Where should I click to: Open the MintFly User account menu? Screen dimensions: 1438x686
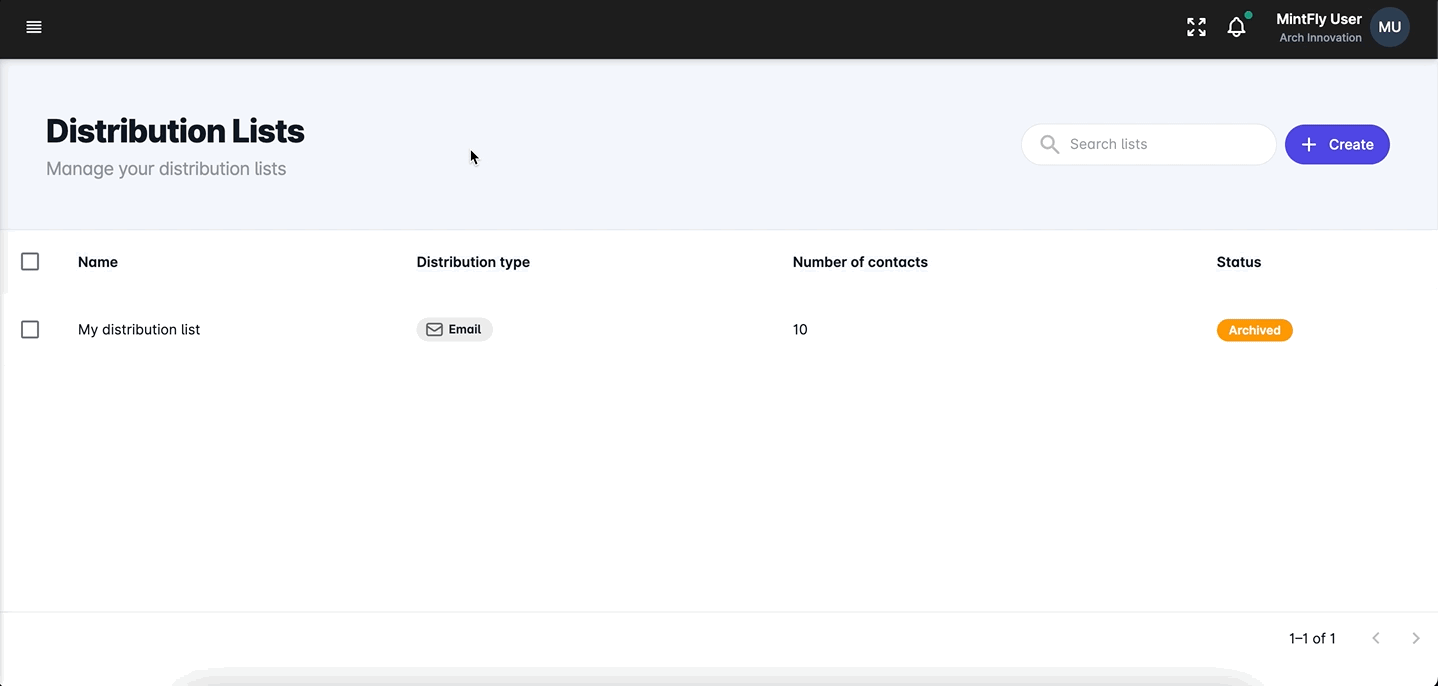(1318, 27)
